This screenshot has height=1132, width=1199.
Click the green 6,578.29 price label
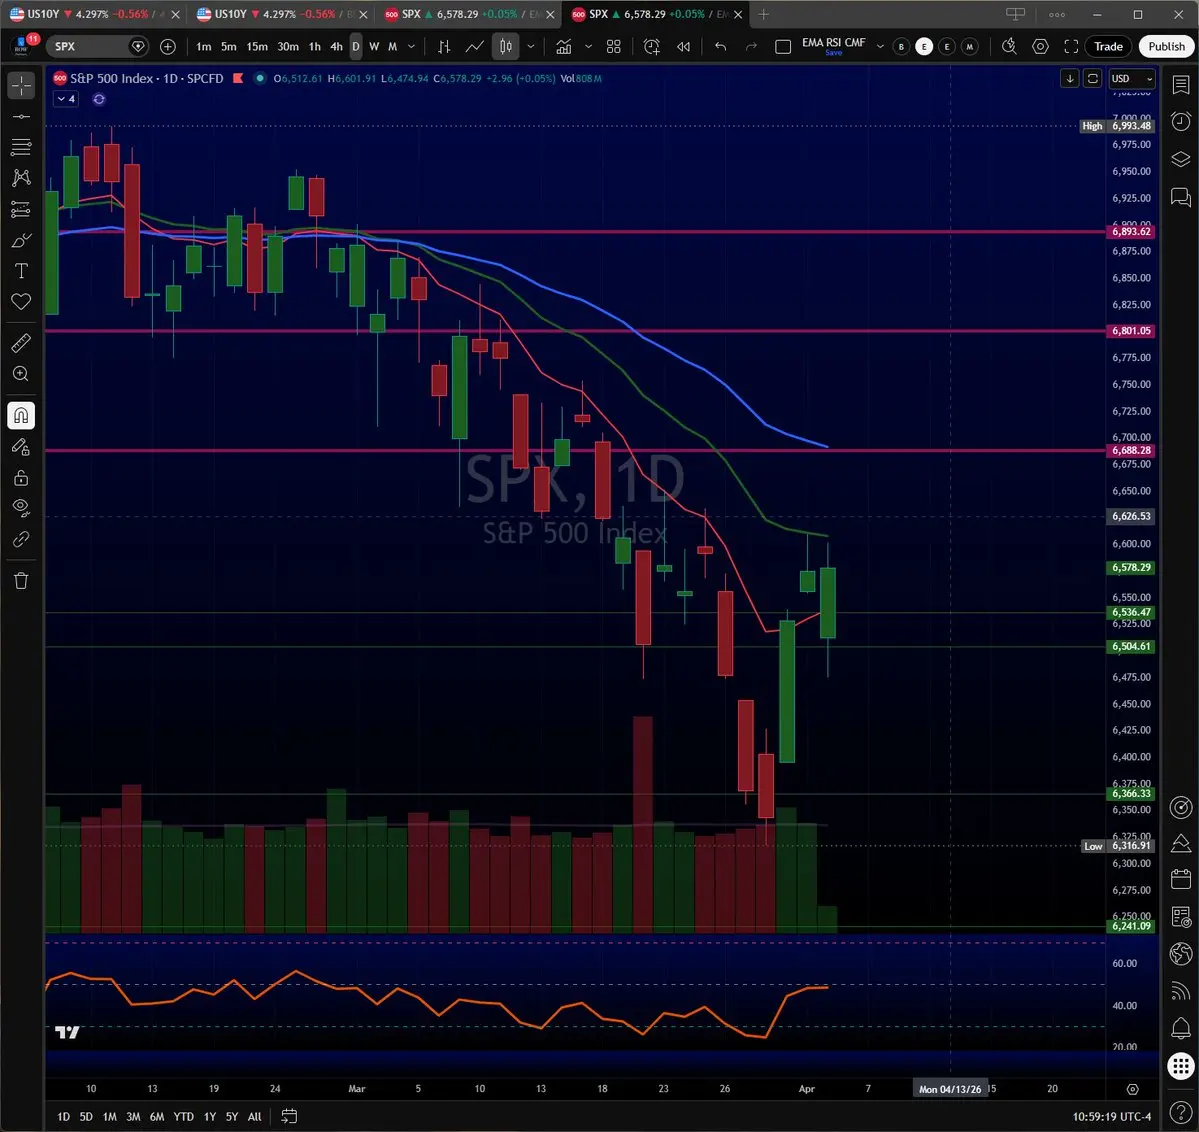[x=1131, y=568]
